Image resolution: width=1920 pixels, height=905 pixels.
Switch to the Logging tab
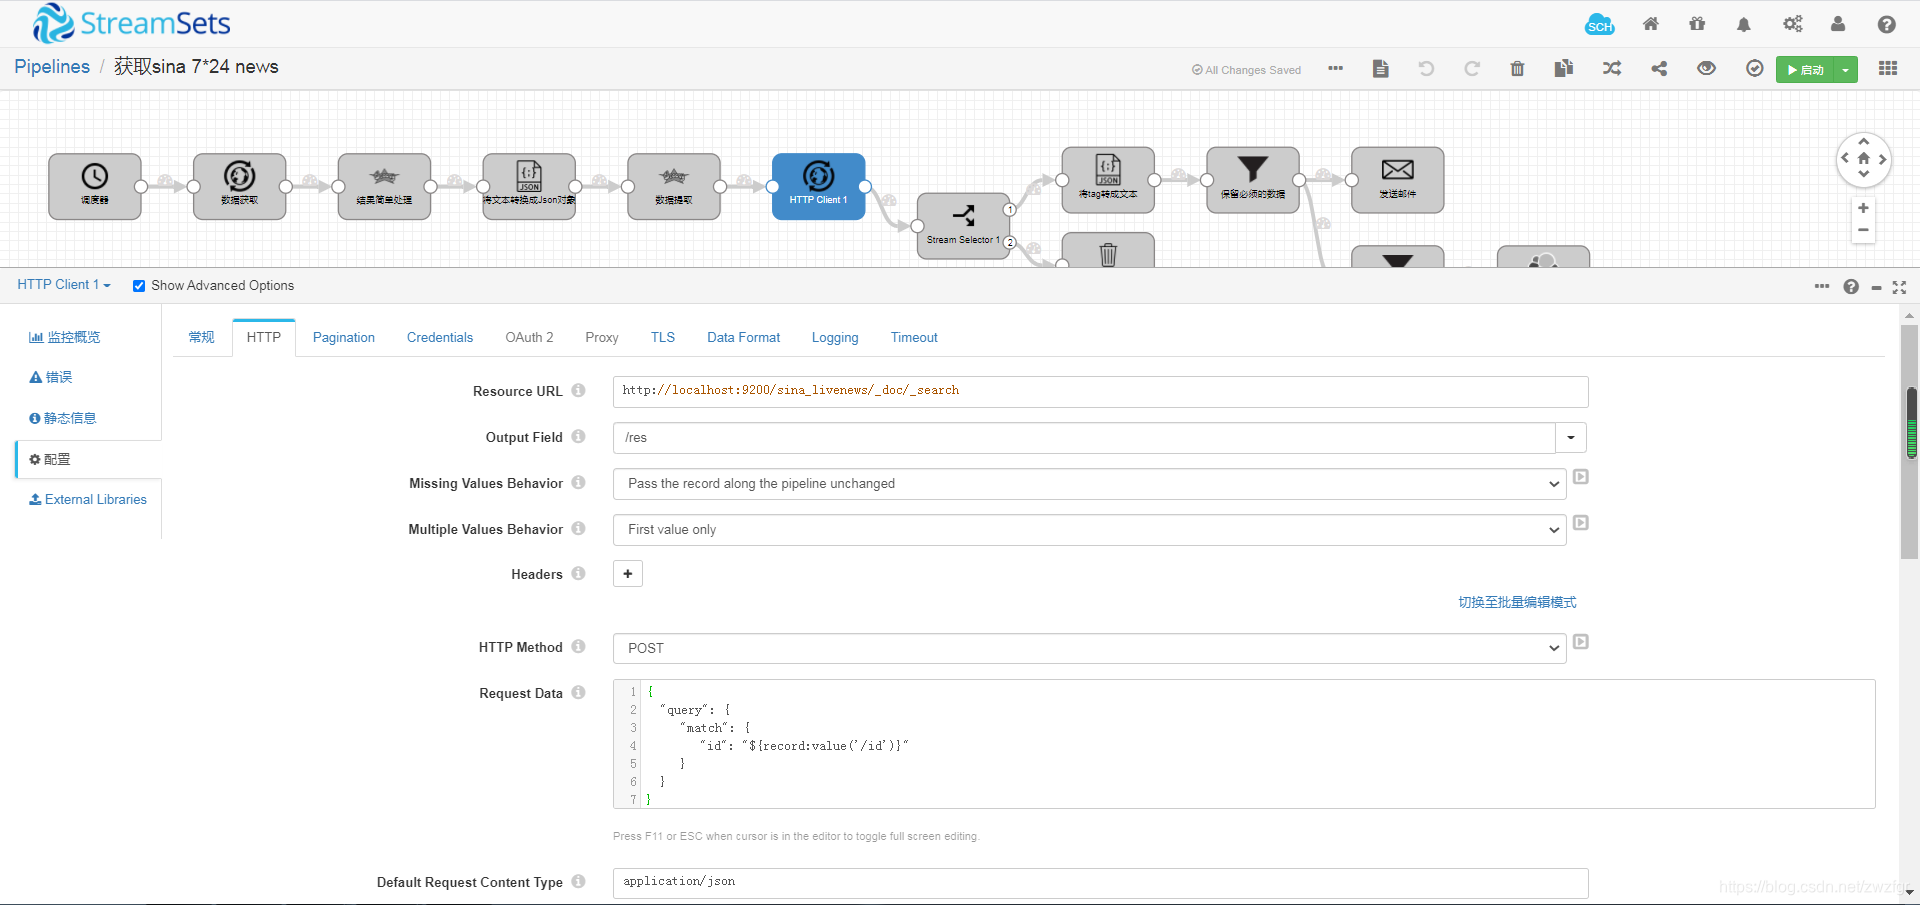click(x=835, y=338)
